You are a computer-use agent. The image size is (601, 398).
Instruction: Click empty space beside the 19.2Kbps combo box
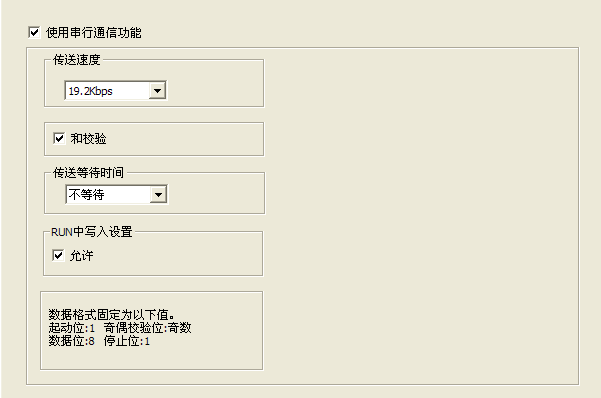[215, 90]
